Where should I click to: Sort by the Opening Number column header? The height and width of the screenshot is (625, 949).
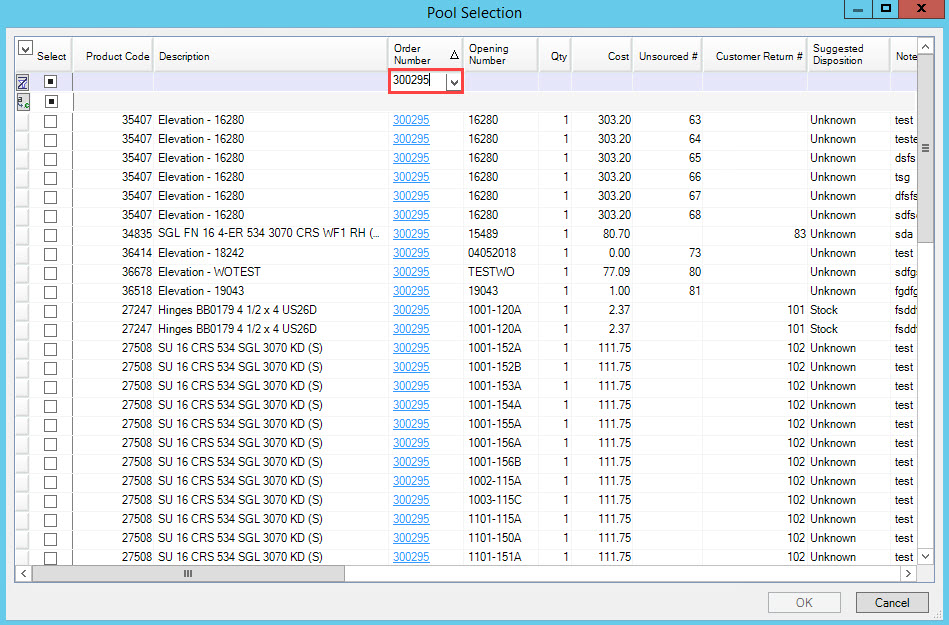[501, 54]
